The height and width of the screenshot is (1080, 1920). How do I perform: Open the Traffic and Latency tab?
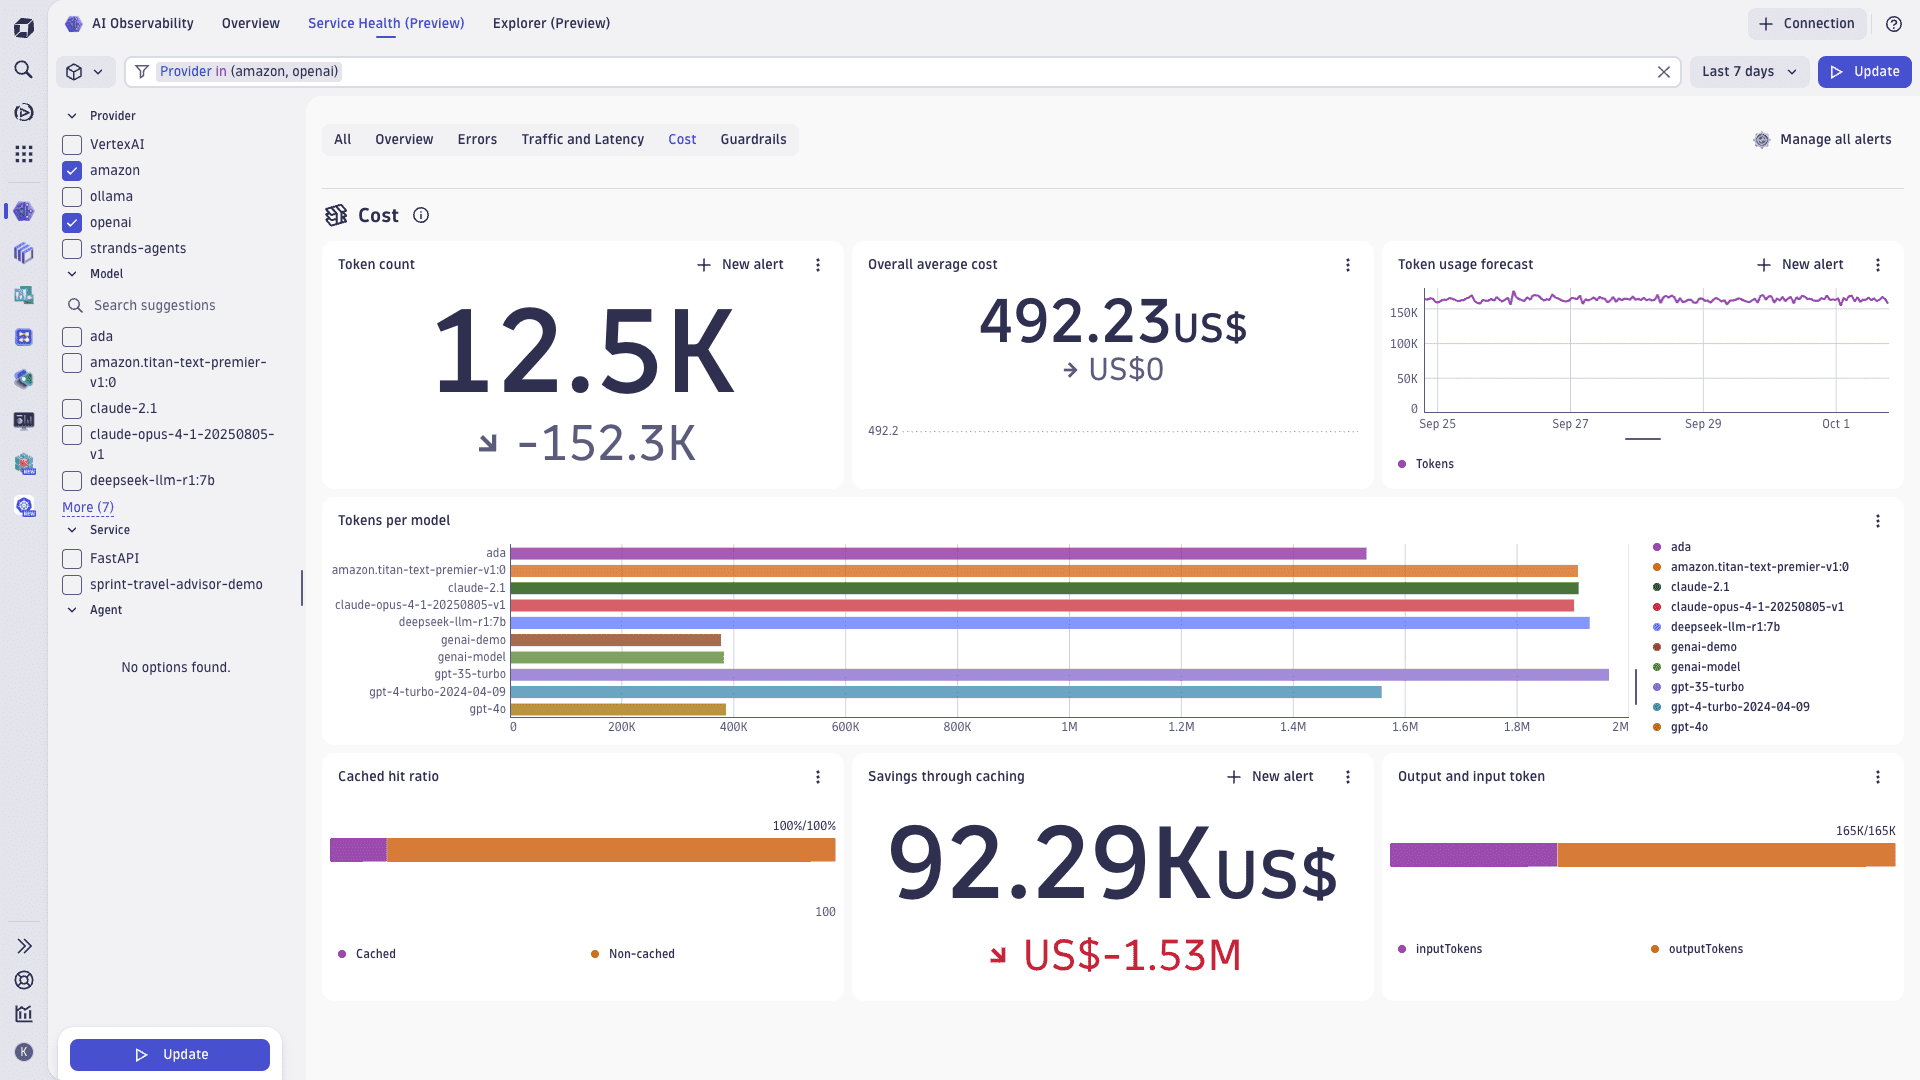(x=582, y=139)
